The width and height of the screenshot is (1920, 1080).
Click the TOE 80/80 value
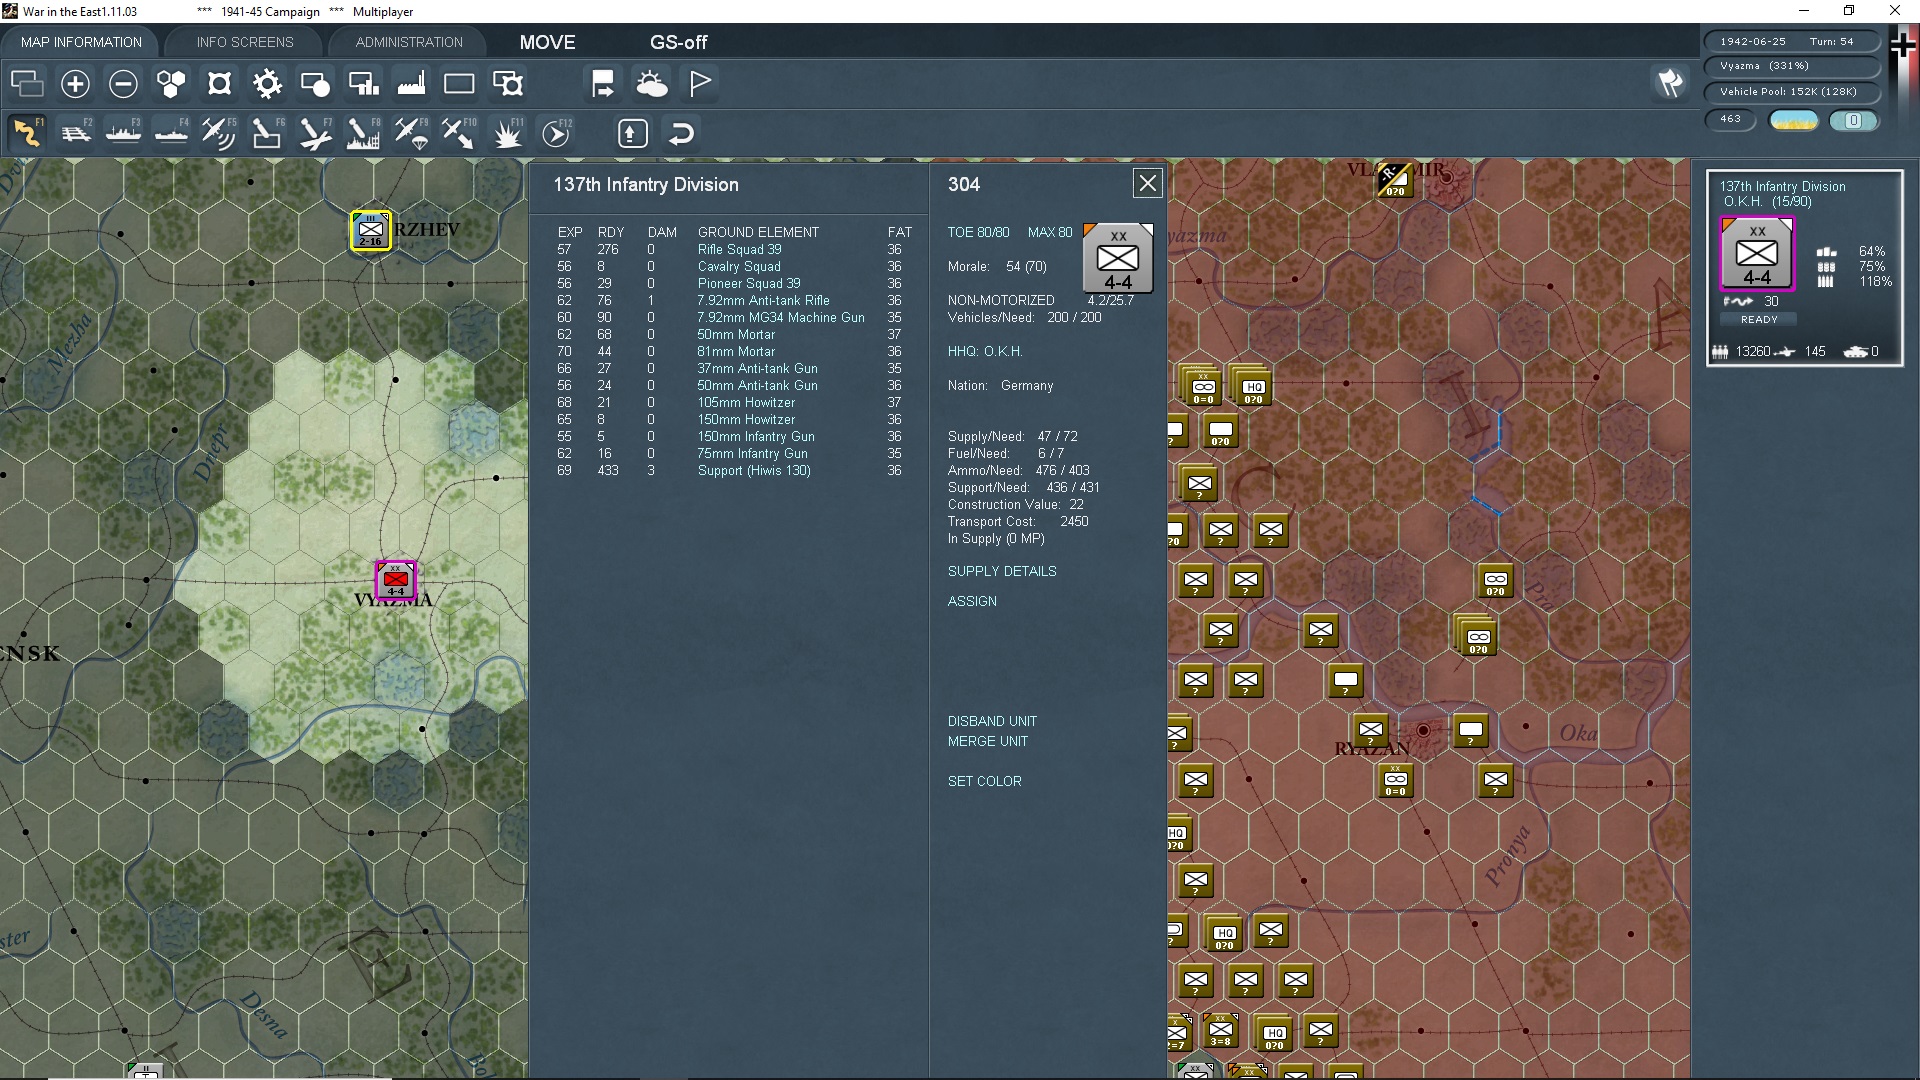[x=979, y=232]
